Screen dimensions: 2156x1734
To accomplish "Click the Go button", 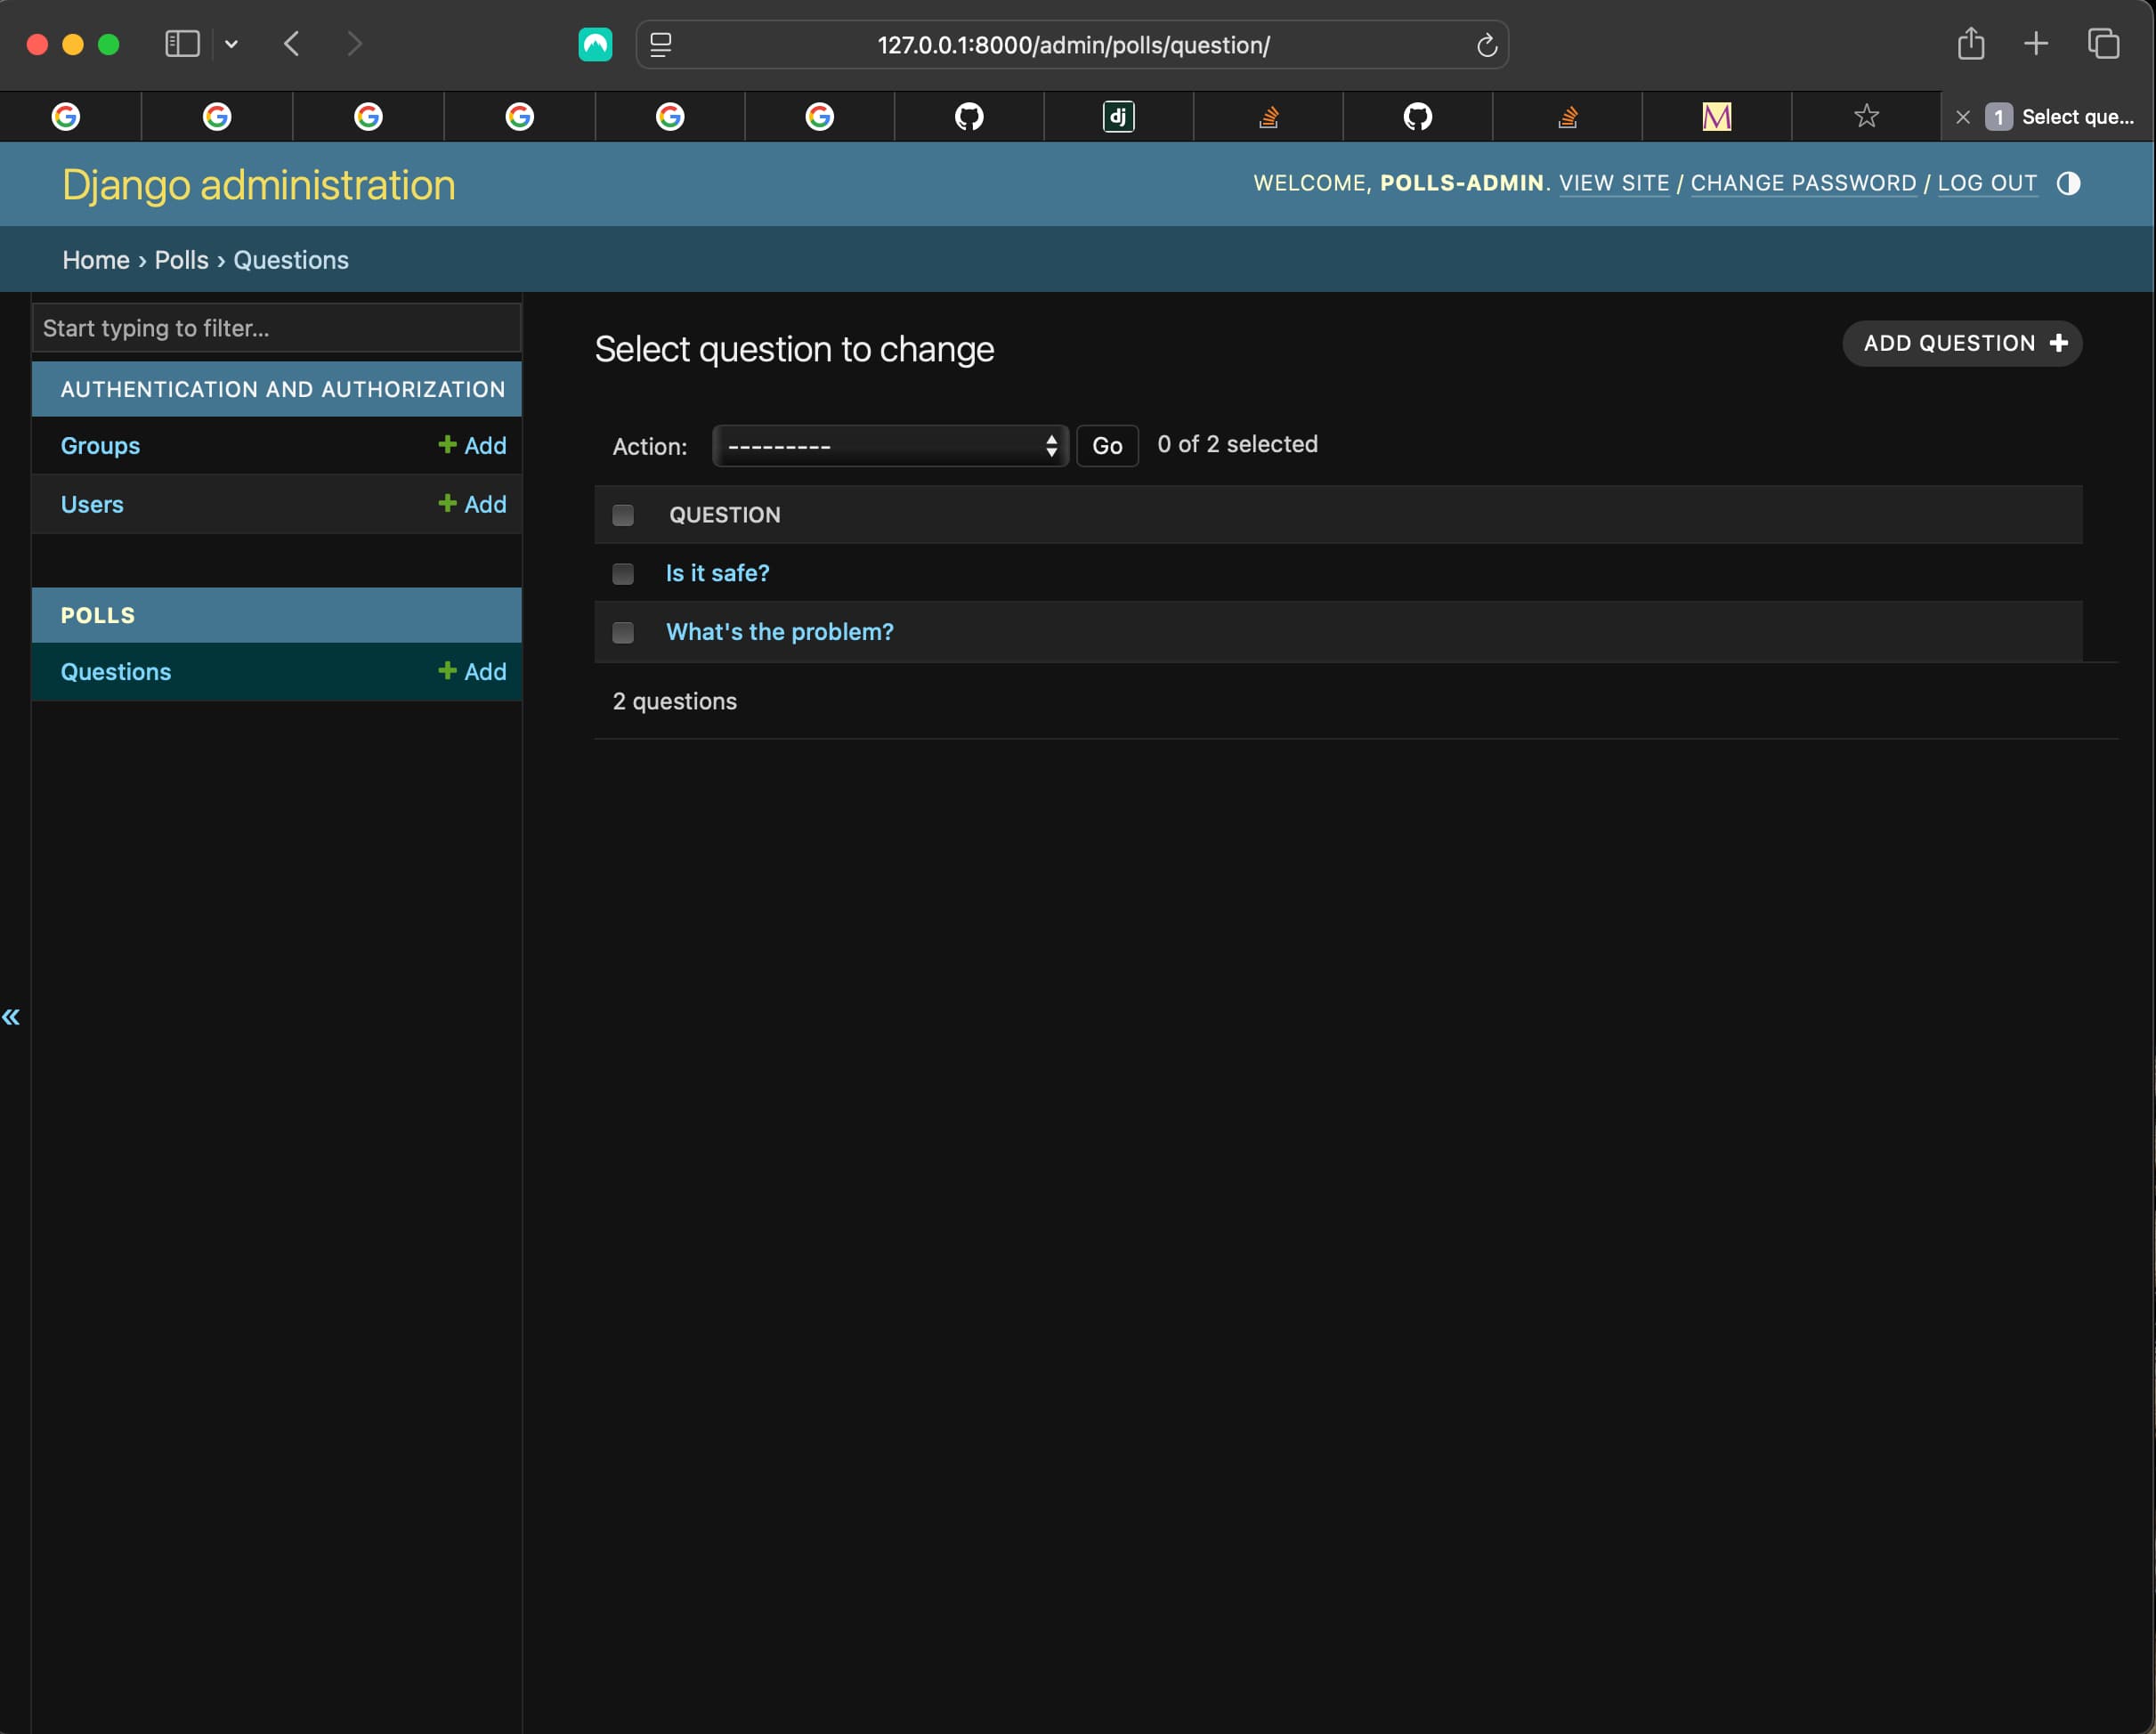I will point(1107,446).
